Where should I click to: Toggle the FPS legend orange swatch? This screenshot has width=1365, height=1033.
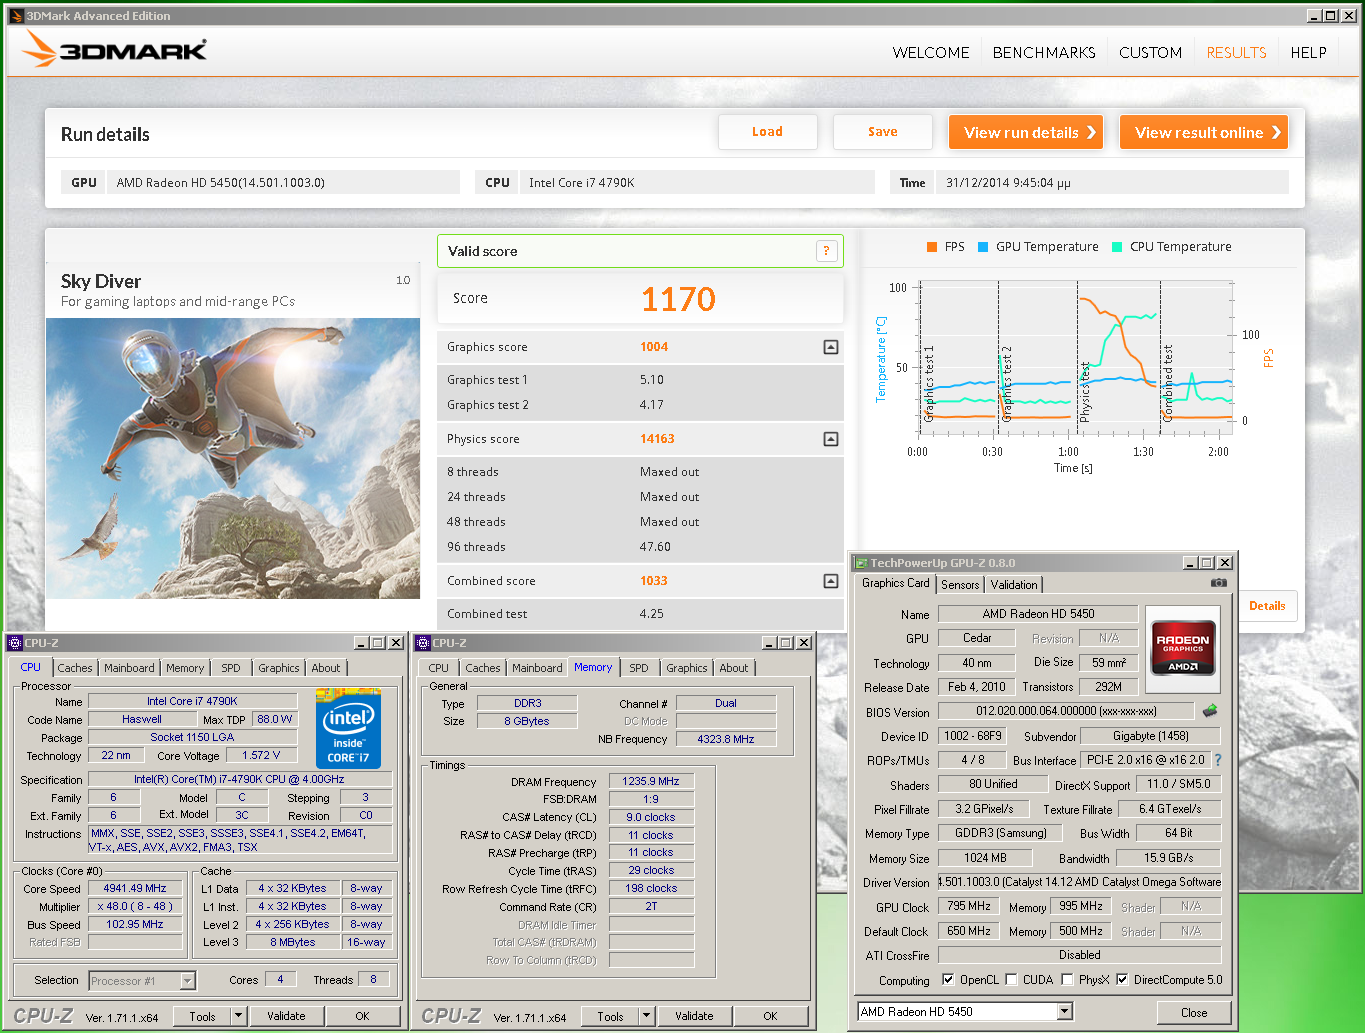[932, 247]
